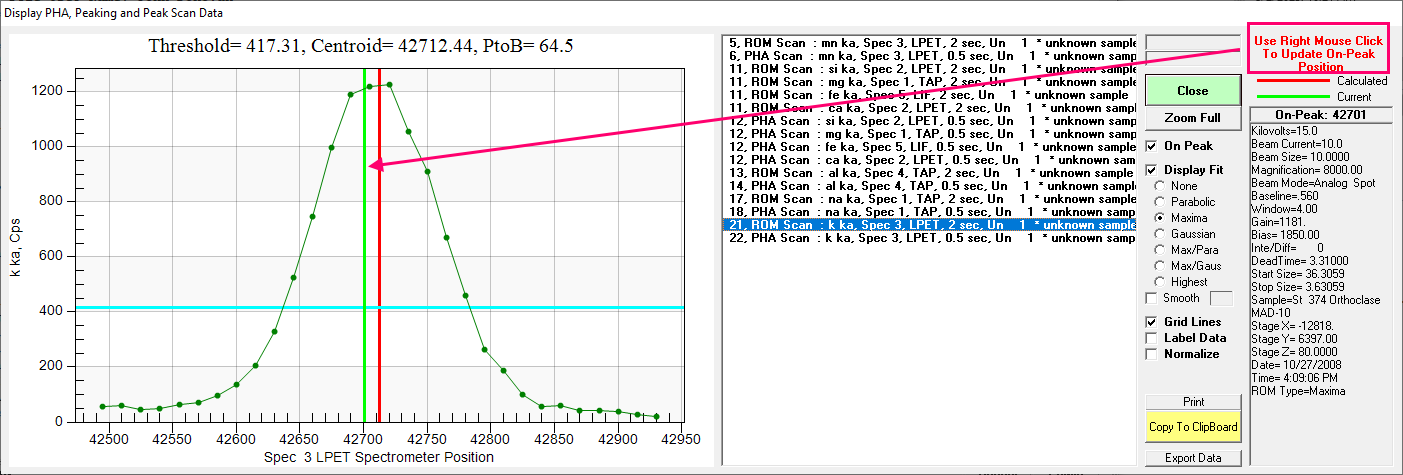This screenshot has width=1403, height=475.
Task: Click the green Close button
Action: 1192,90
